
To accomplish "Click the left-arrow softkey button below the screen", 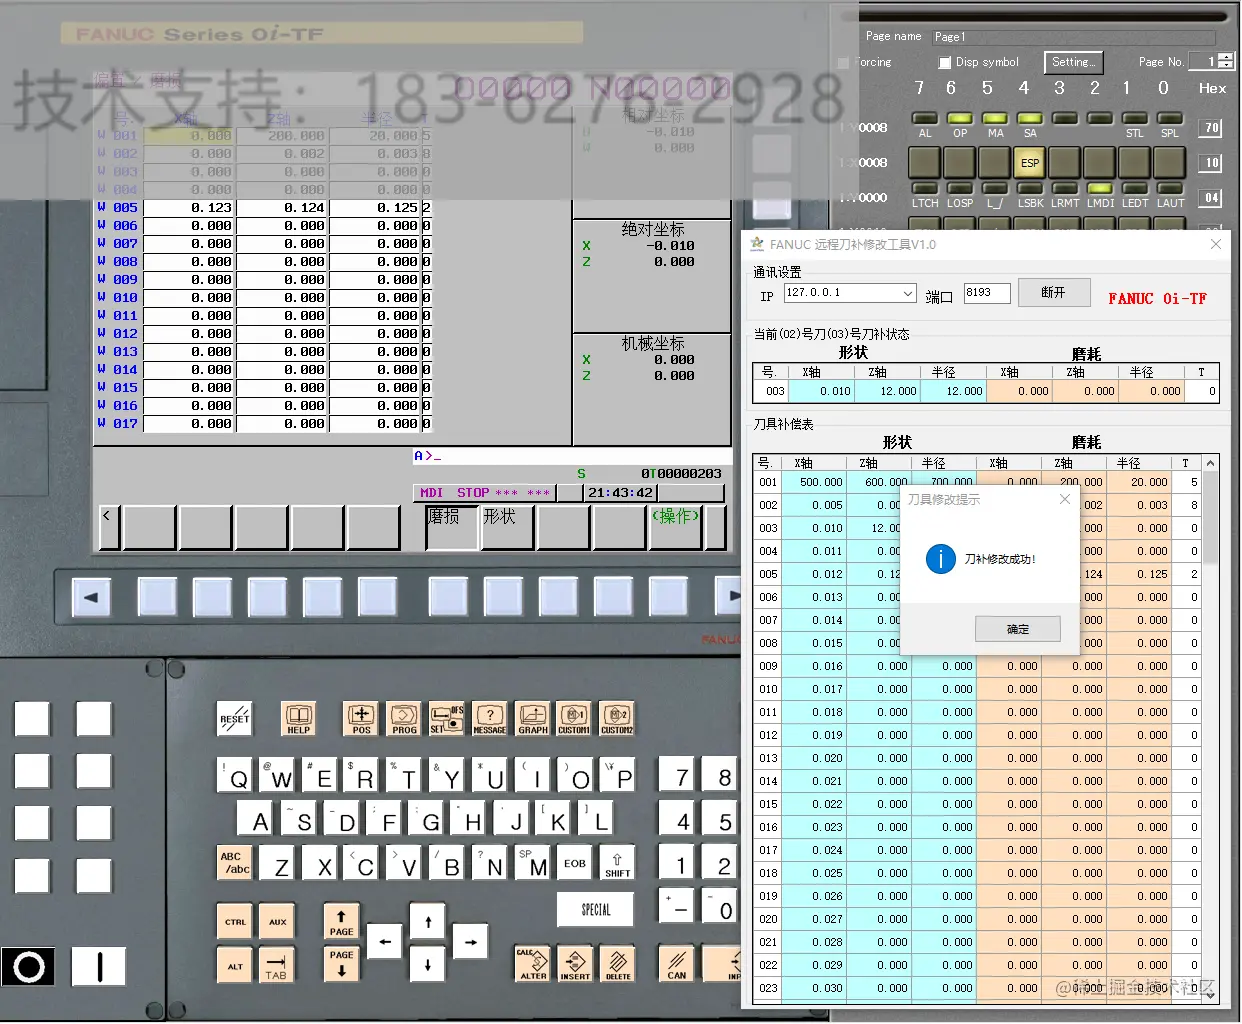I will pos(91,597).
